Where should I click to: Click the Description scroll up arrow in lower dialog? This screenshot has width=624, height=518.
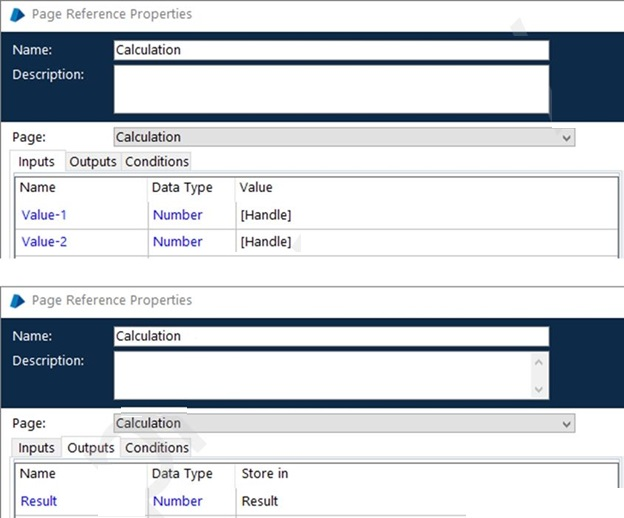point(538,362)
